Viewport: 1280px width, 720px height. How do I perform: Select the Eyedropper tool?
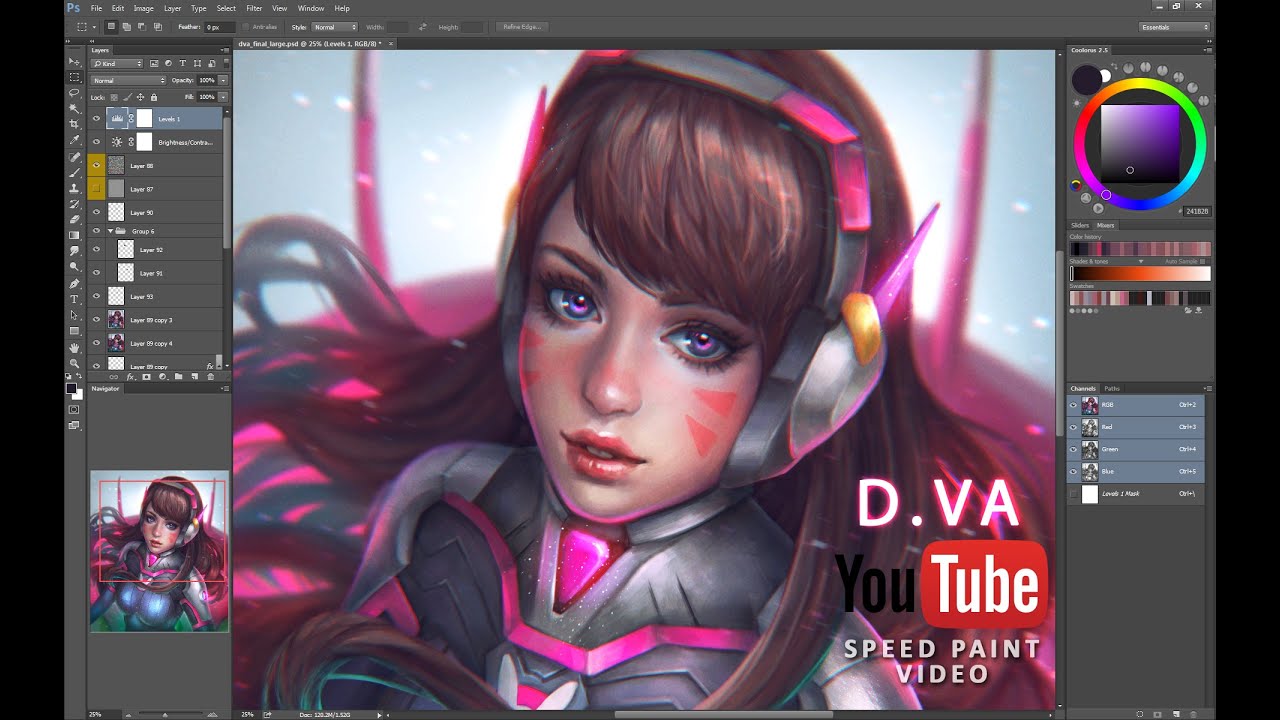coord(74,140)
